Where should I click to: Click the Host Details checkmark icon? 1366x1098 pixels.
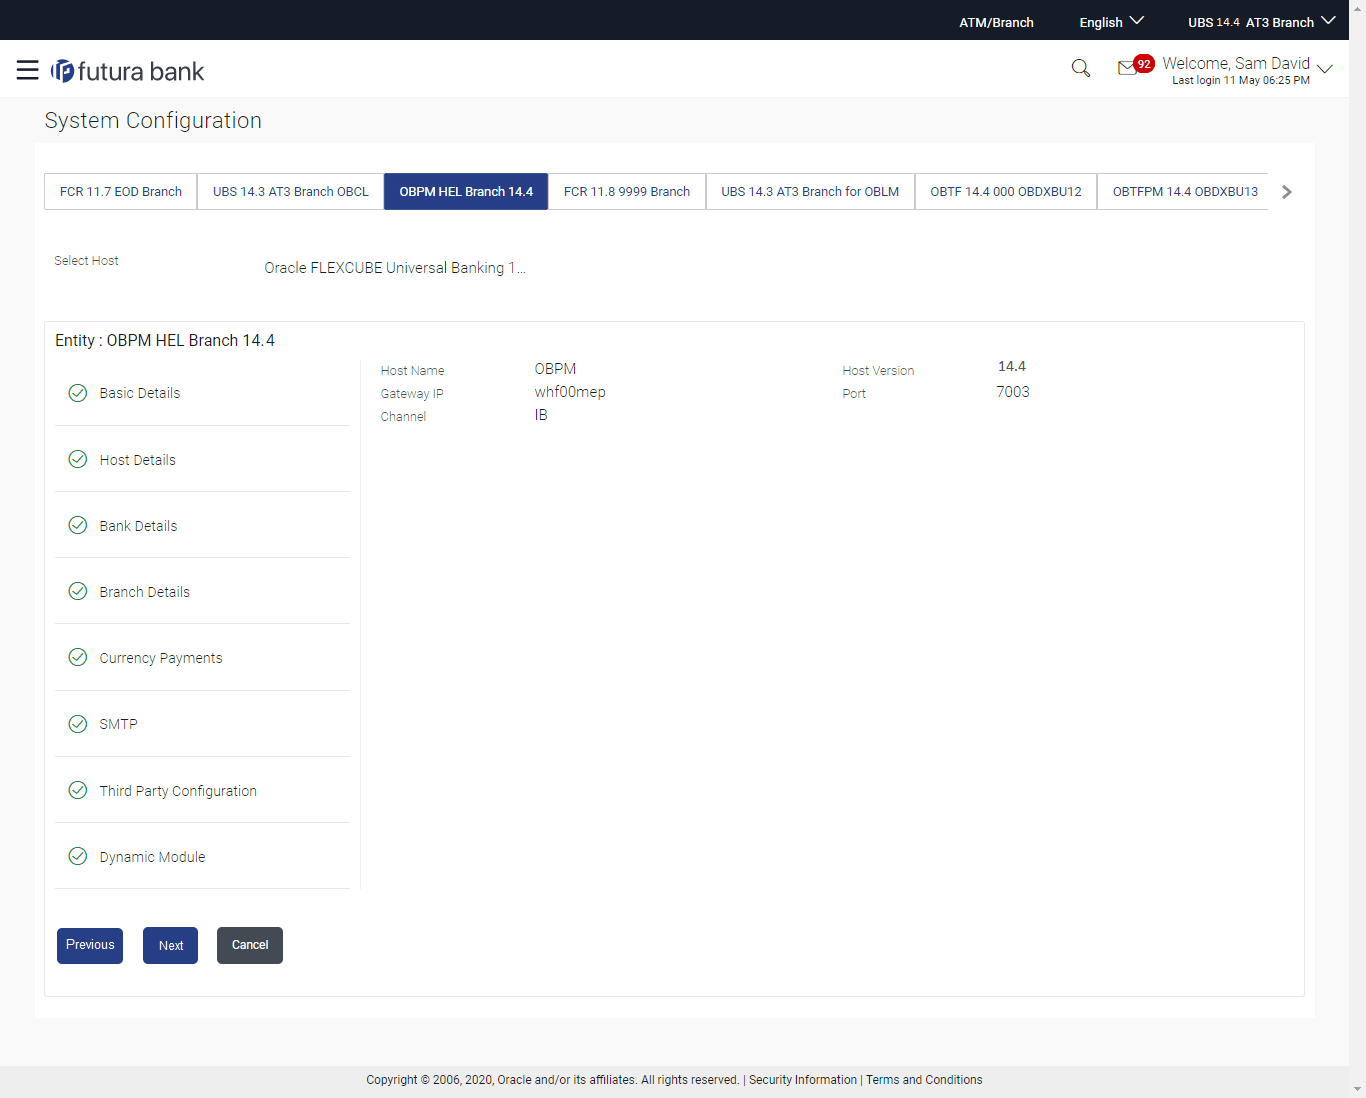coord(78,459)
